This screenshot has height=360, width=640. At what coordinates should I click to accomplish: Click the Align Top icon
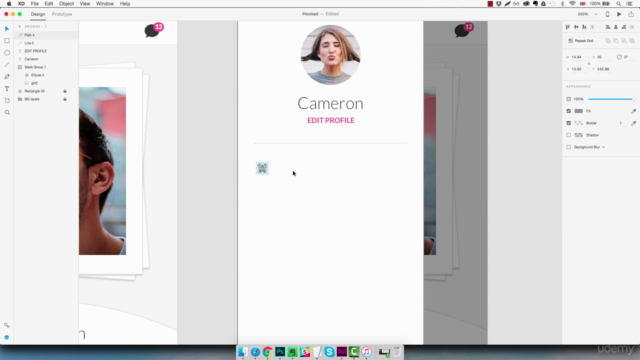[x=568, y=27]
